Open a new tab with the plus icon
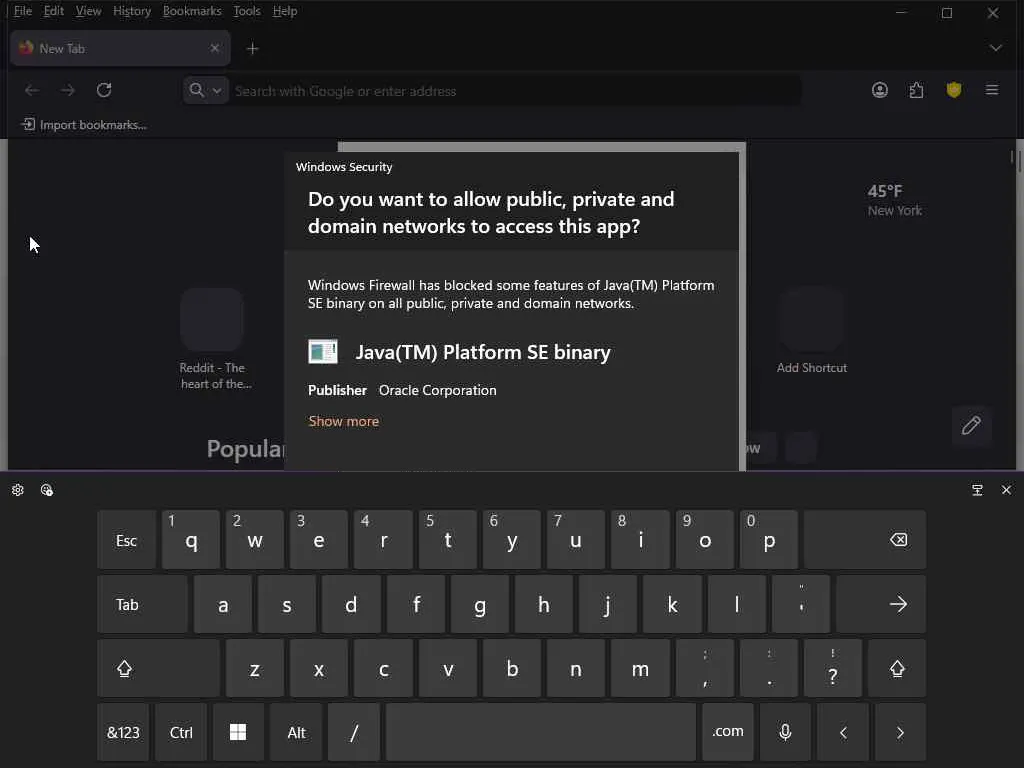 point(253,48)
